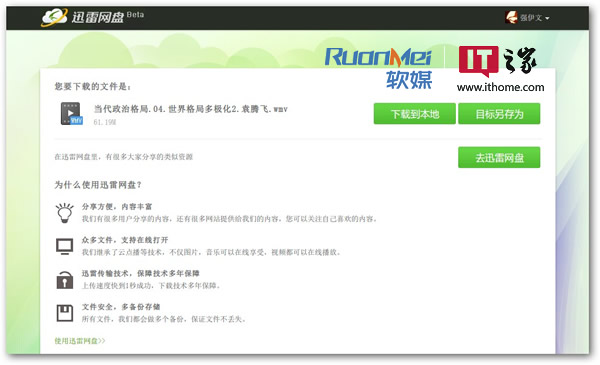Click the 去迅雷网盘 button
Image resolution: width=600 pixels, height=365 pixels.
499,157
